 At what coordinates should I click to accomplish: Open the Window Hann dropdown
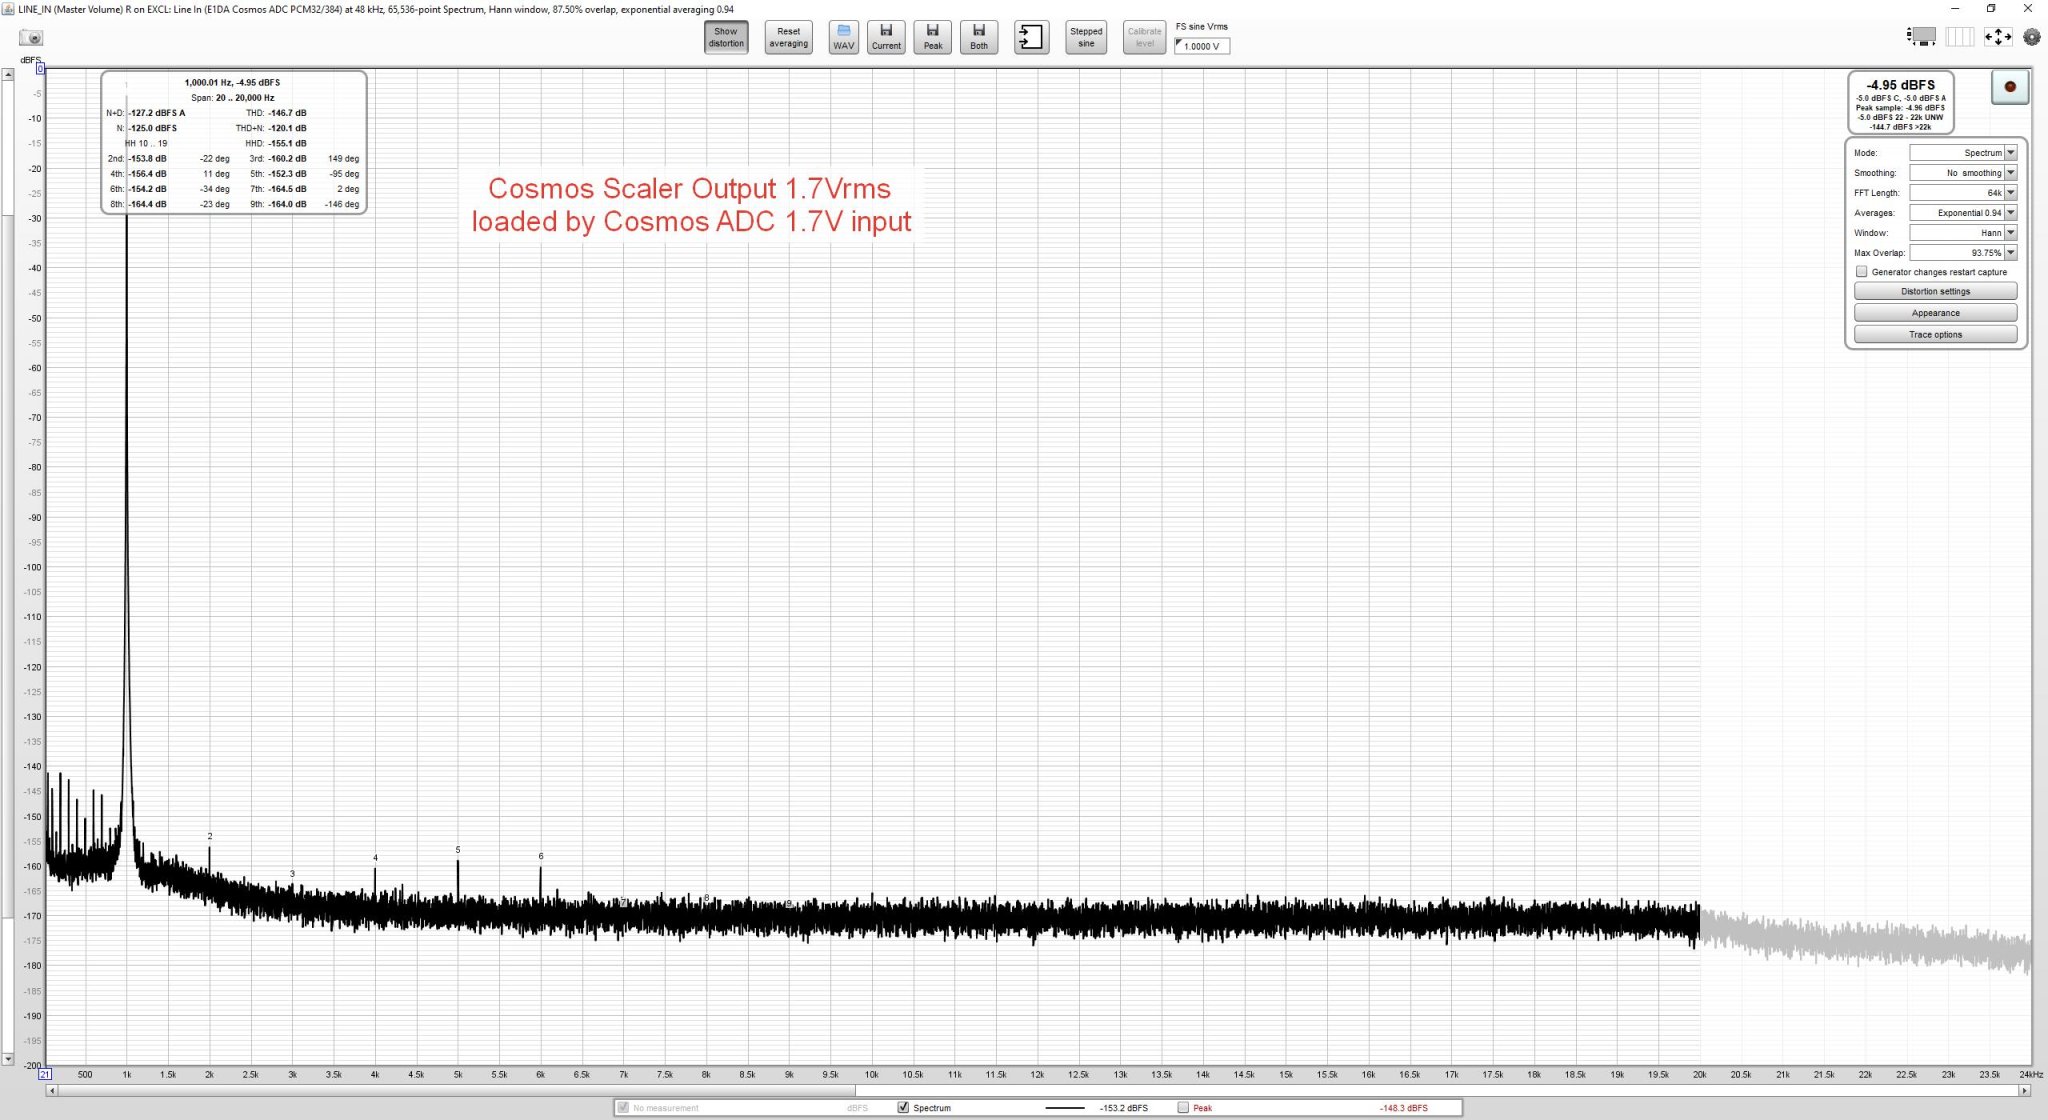click(x=1963, y=233)
